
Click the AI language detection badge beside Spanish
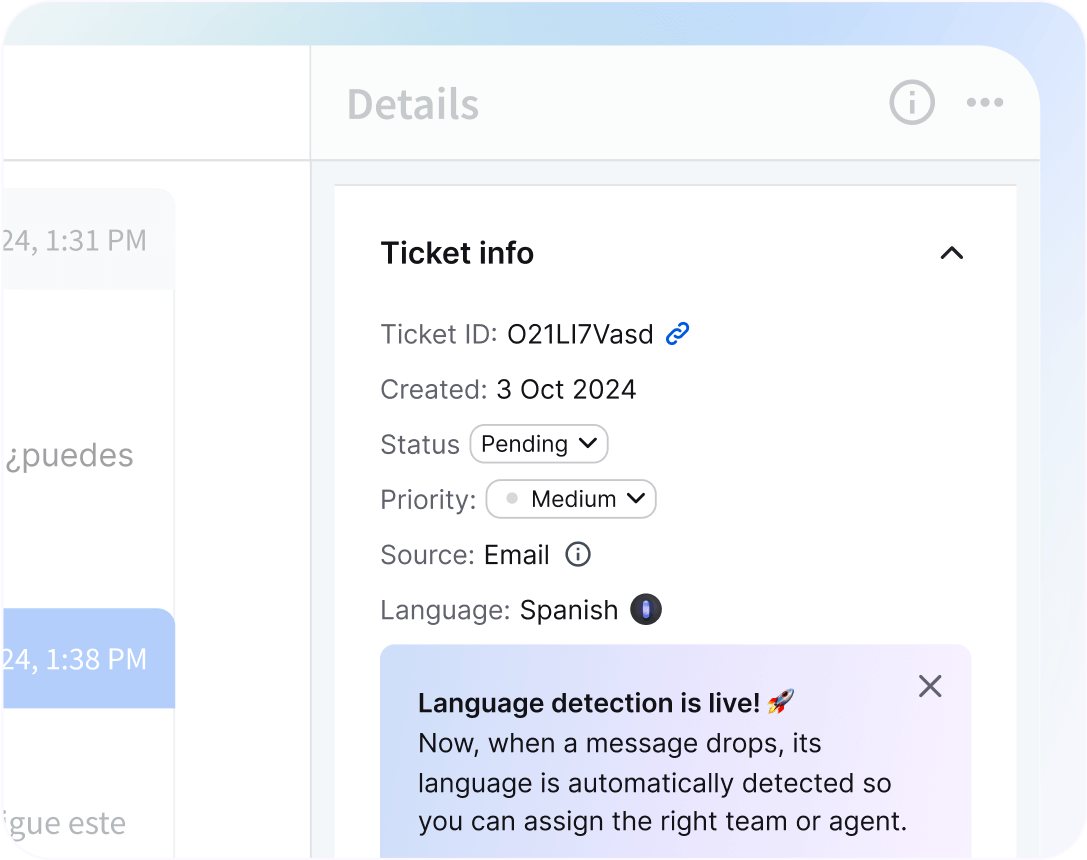pos(645,609)
